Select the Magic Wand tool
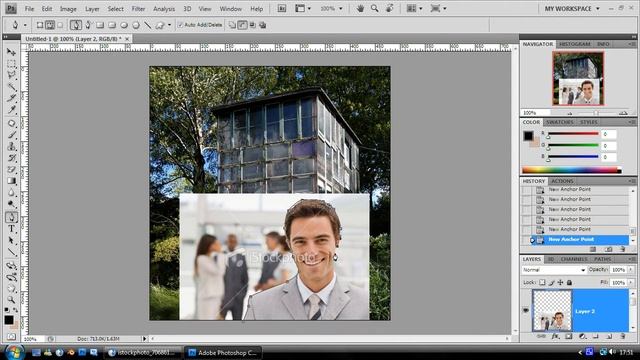Viewport: 640px width, 360px height. (x=11, y=87)
